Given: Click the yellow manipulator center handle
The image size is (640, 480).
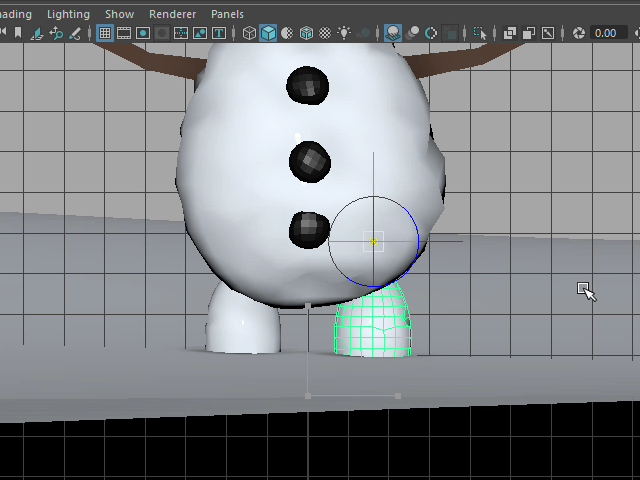Looking at the screenshot, I should [374, 242].
